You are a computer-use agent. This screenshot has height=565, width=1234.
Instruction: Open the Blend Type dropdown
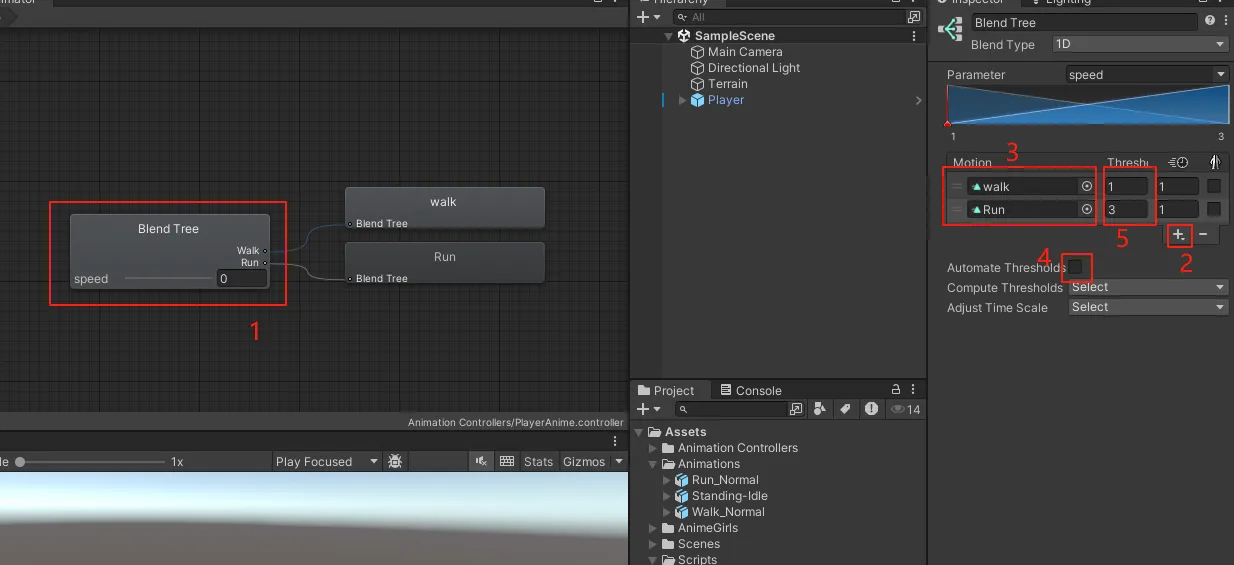1139,45
